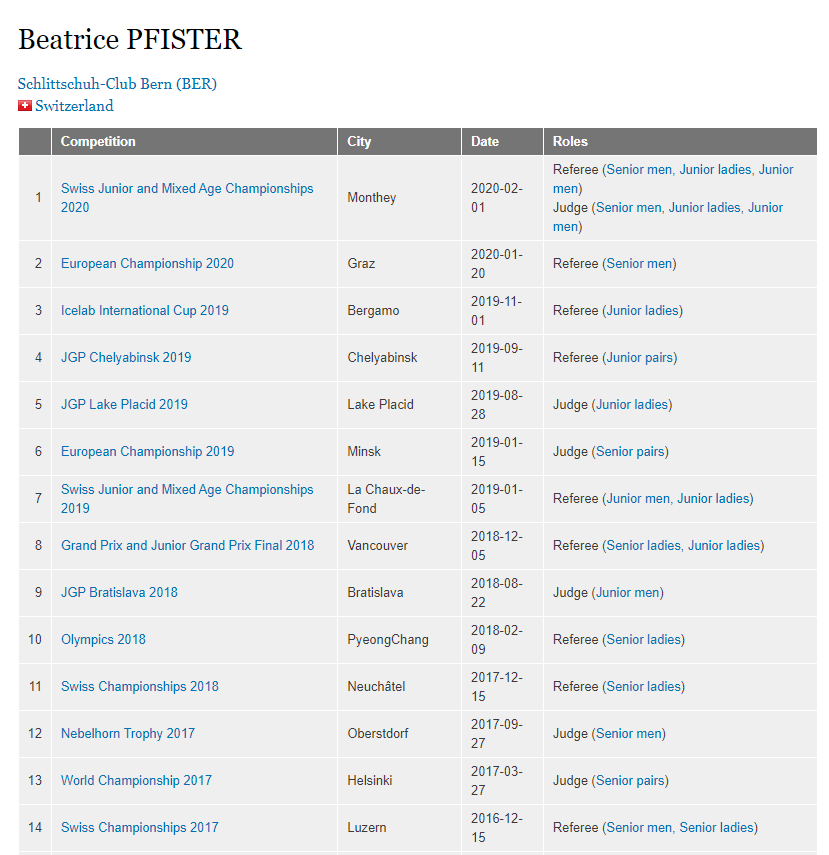Open Grand Prix and Junior Grand Prix Final 2018
This screenshot has width=829, height=855.
pos(187,546)
